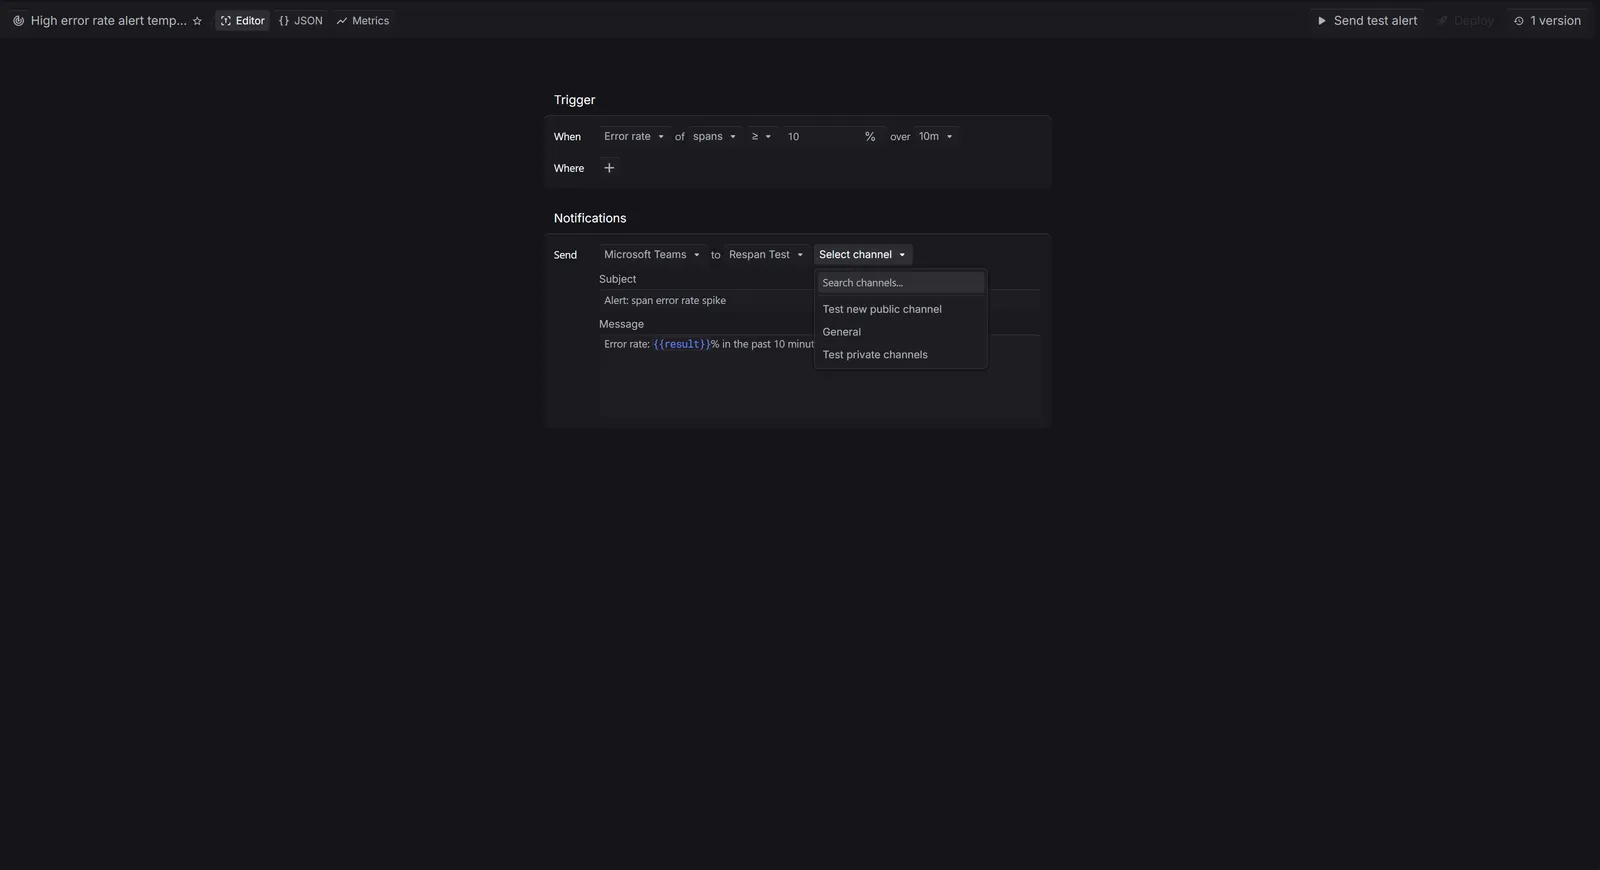Click the alert logo icon beside the title
Viewport: 1600px width, 870px height.
point(18,21)
